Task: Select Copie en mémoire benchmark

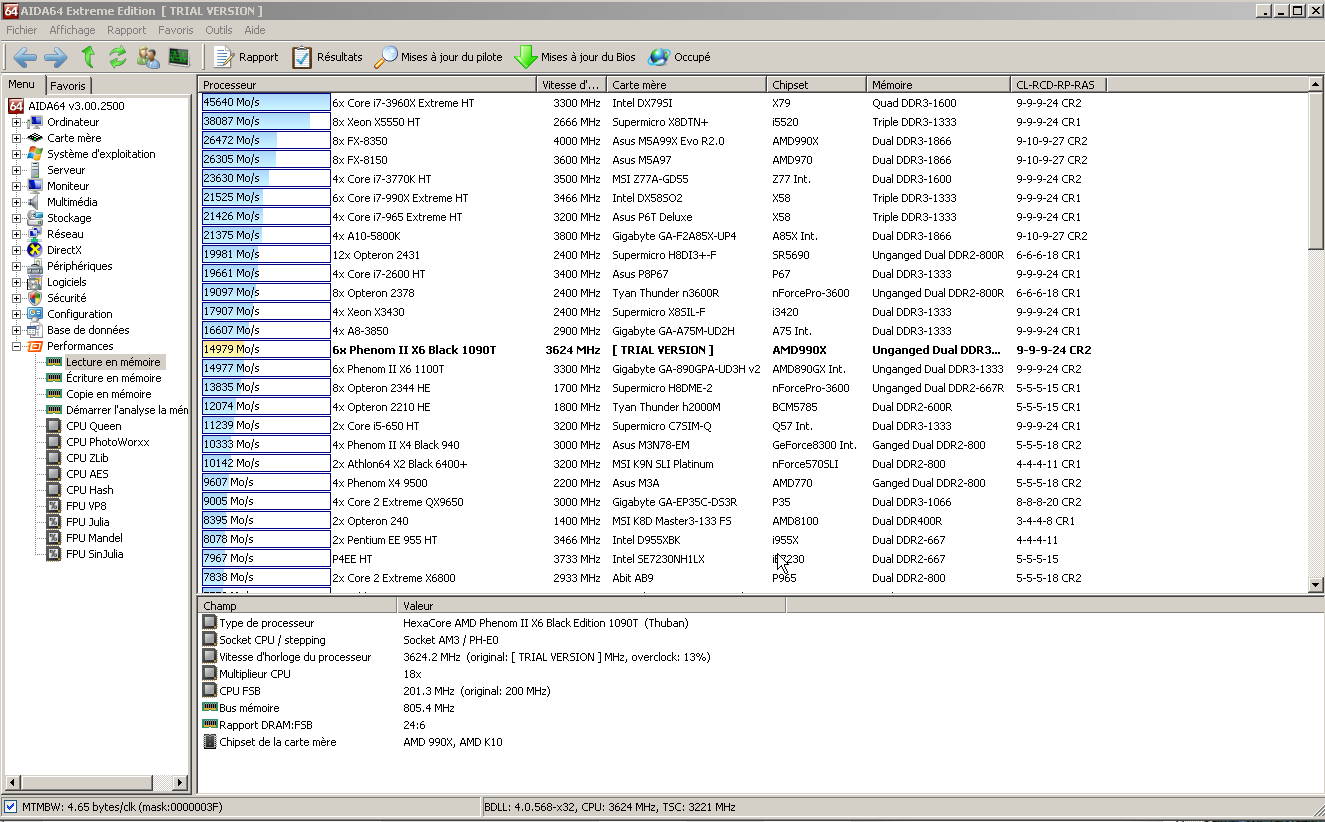Action: [108, 394]
